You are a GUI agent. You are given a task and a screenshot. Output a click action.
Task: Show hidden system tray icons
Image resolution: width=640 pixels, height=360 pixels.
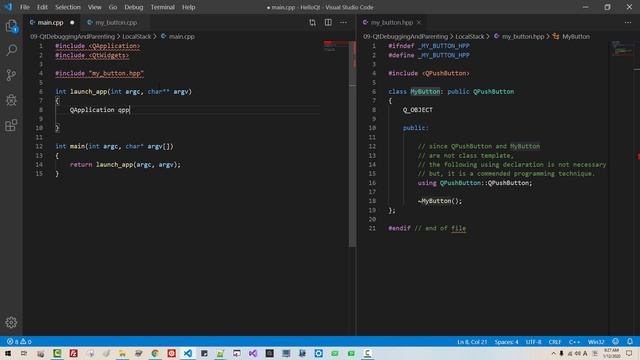point(553,353)
